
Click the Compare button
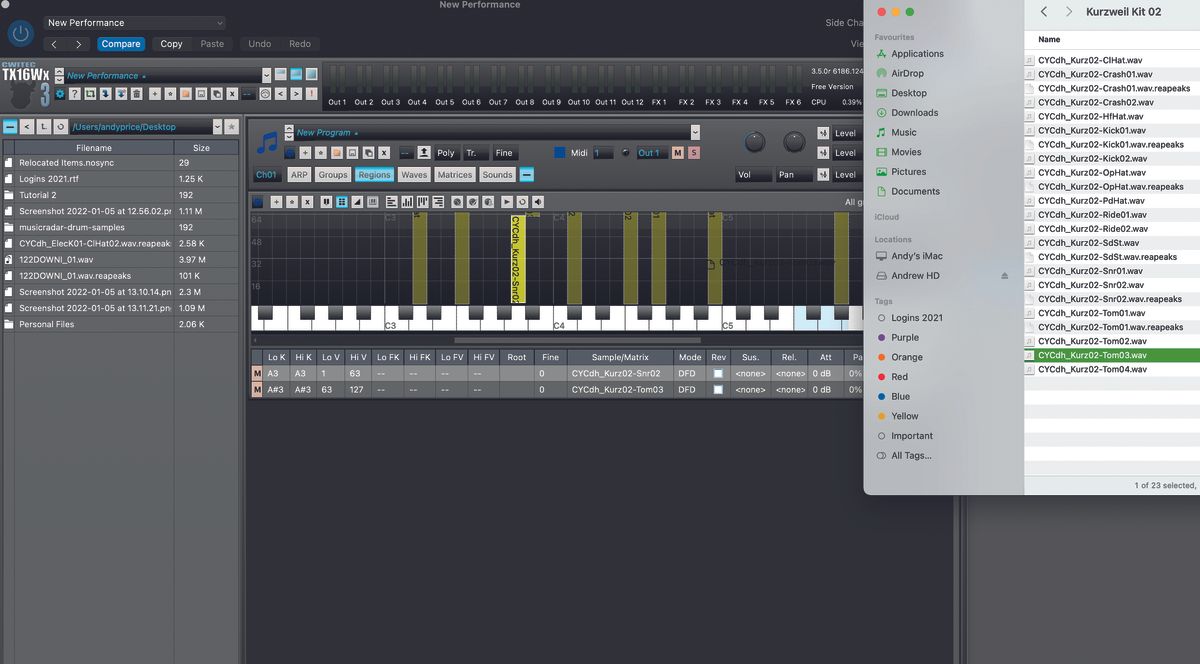click(120, 43)
